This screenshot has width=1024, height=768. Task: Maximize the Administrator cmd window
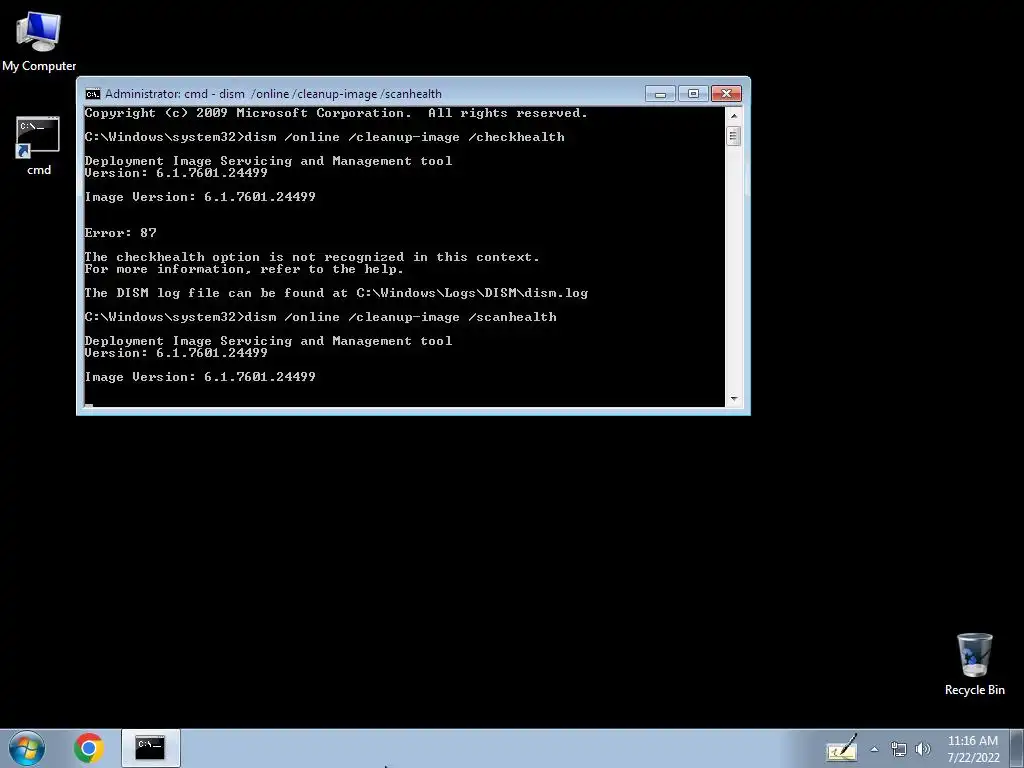[x=693, y=94]
